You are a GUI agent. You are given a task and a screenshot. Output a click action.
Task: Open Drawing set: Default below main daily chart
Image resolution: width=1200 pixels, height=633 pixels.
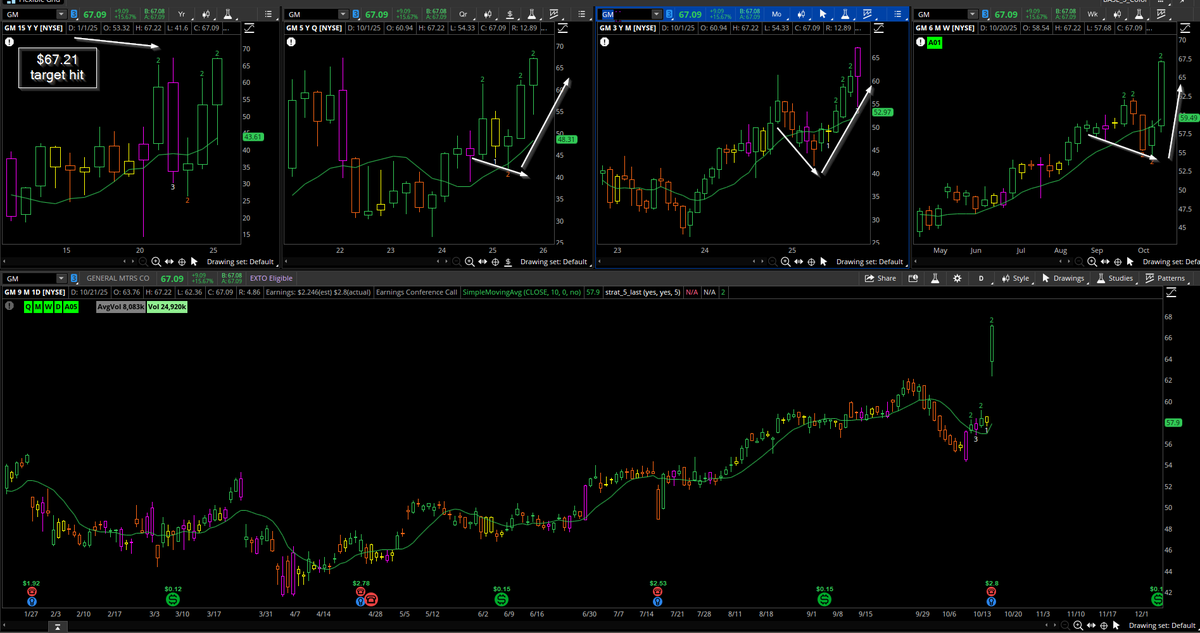(x=1164, y=625)
